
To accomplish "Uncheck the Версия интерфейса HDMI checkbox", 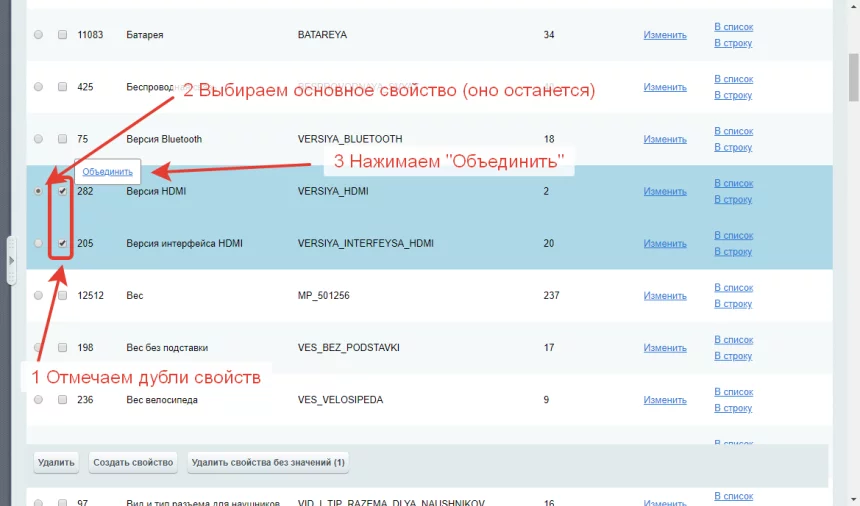I will coord(62,243).
